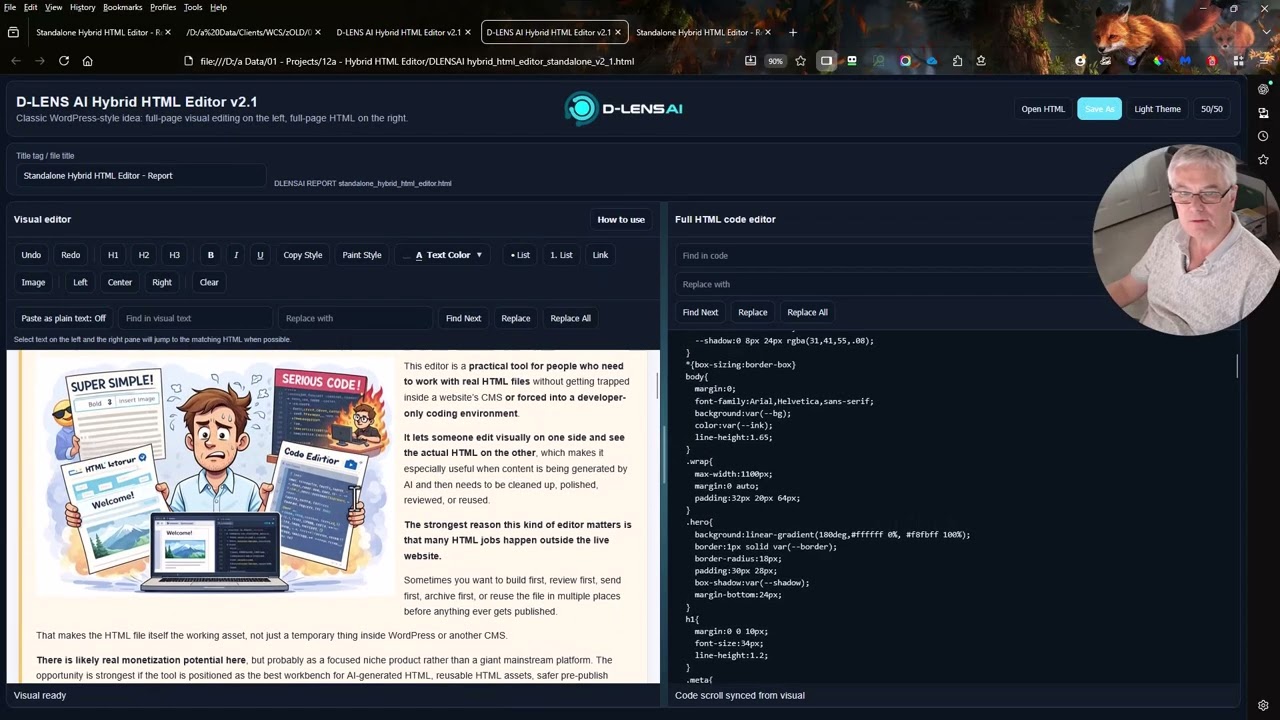
Task: Open the ChatGPT sidebar icon
Action: point(1264,89)
